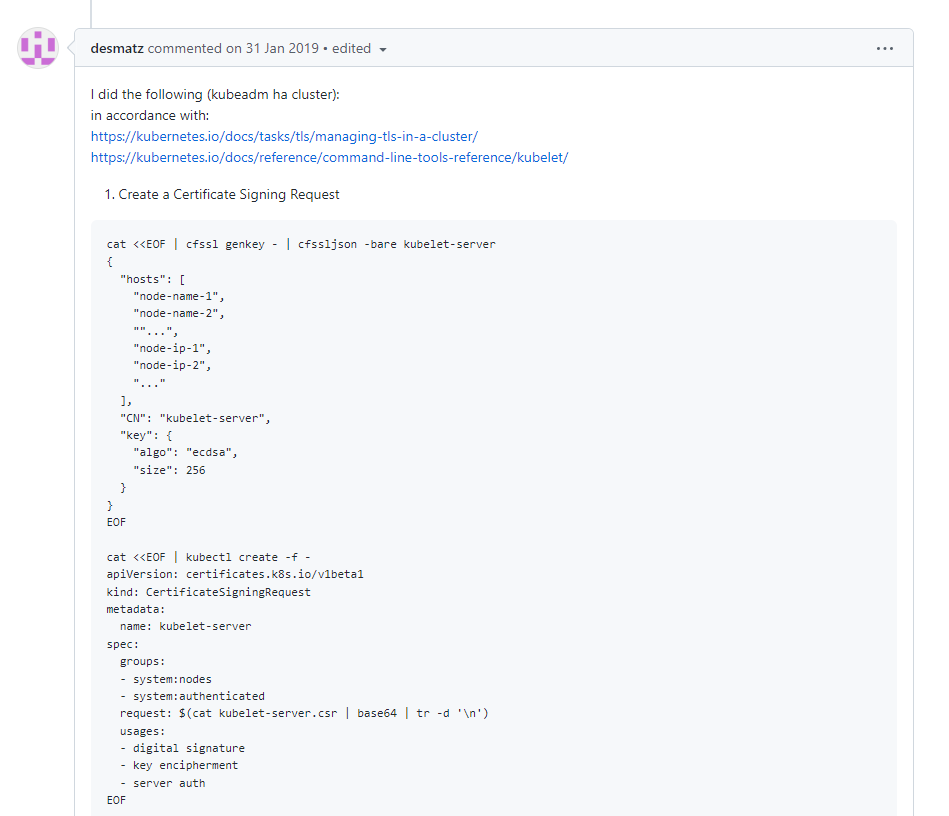Click the "node-ip-2" host entry
This screenshot has height=816, width=949.
pyautogui.click(x=172, y=365)
